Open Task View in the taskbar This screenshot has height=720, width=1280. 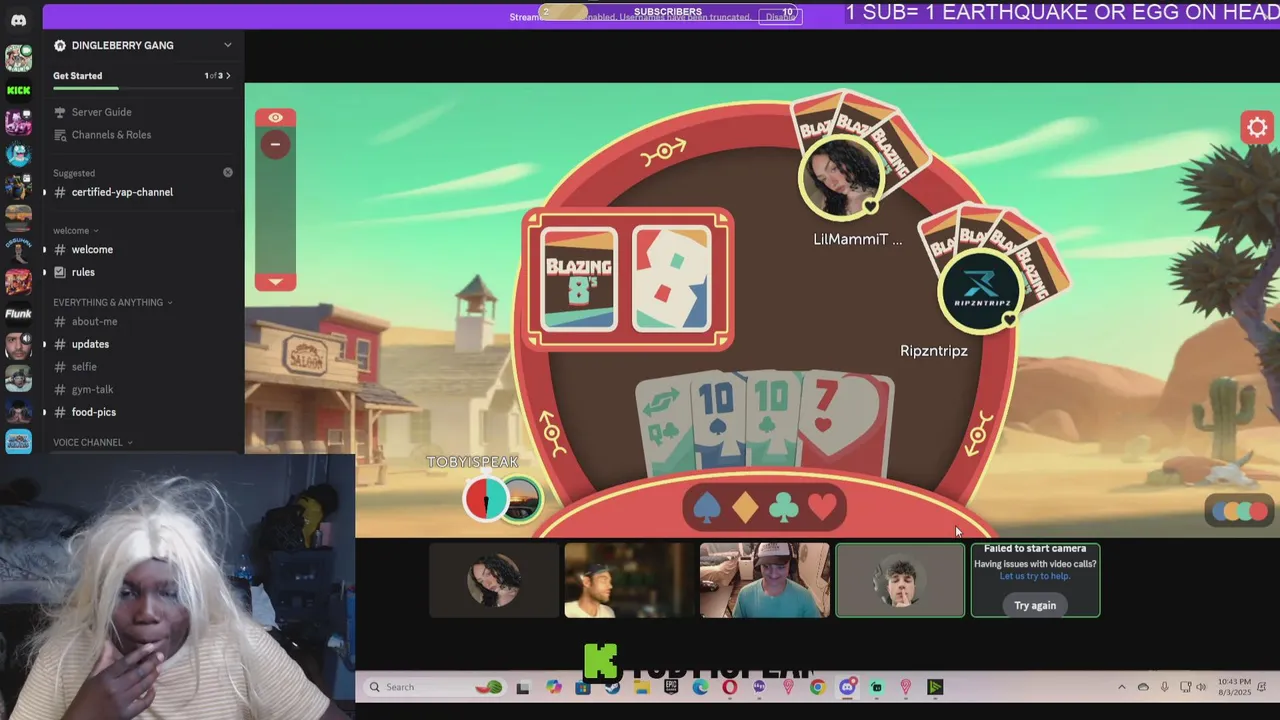click(x=522, y=687)
